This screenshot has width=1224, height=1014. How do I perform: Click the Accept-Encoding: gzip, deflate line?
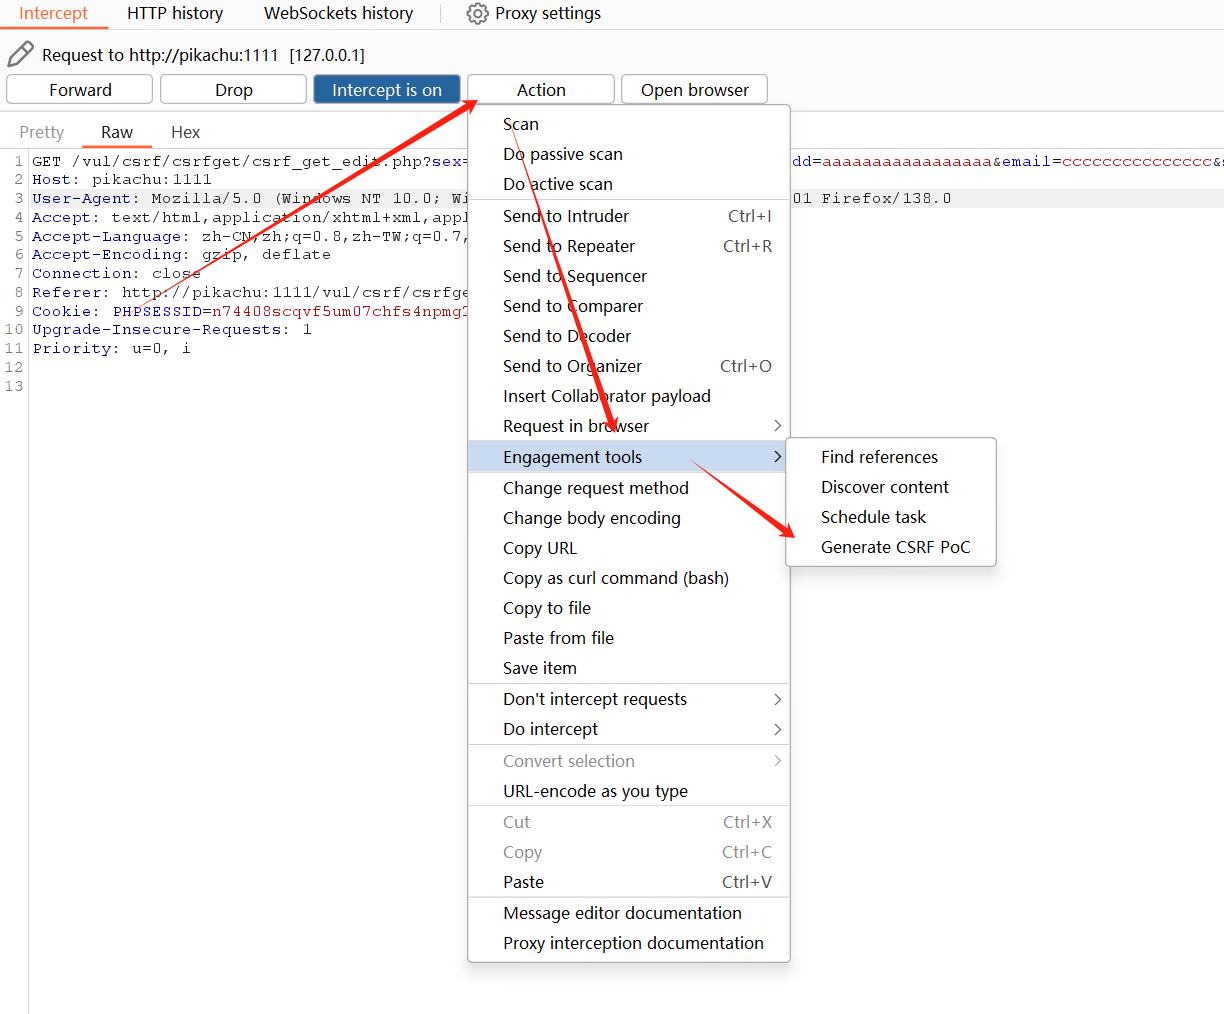pos(181,254)
